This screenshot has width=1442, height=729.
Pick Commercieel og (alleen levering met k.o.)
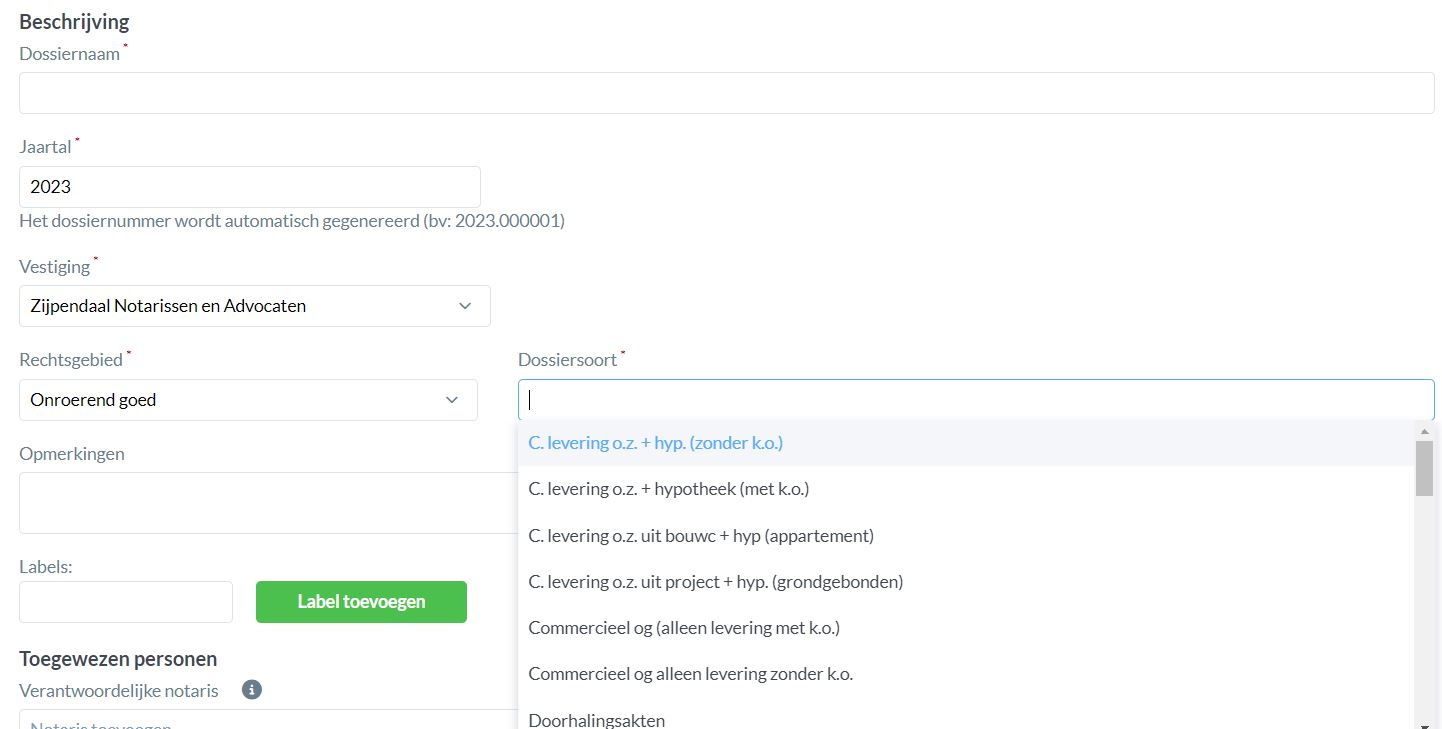[x=683, y=628]
